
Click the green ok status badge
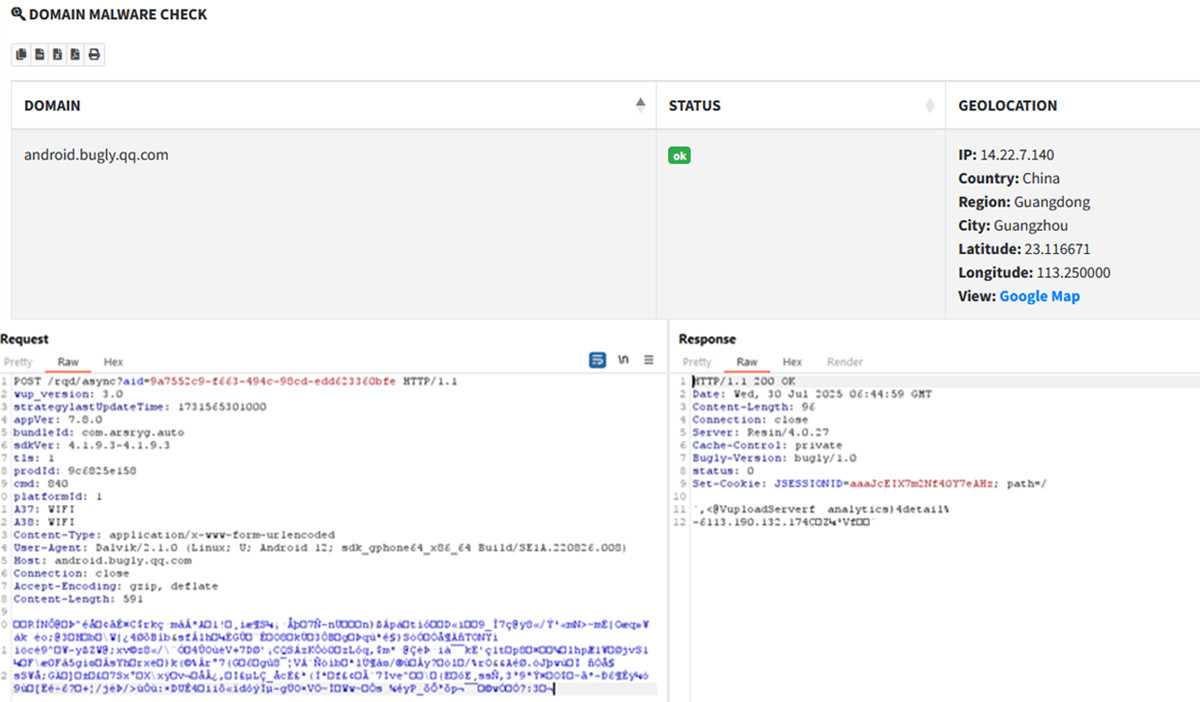680,156
